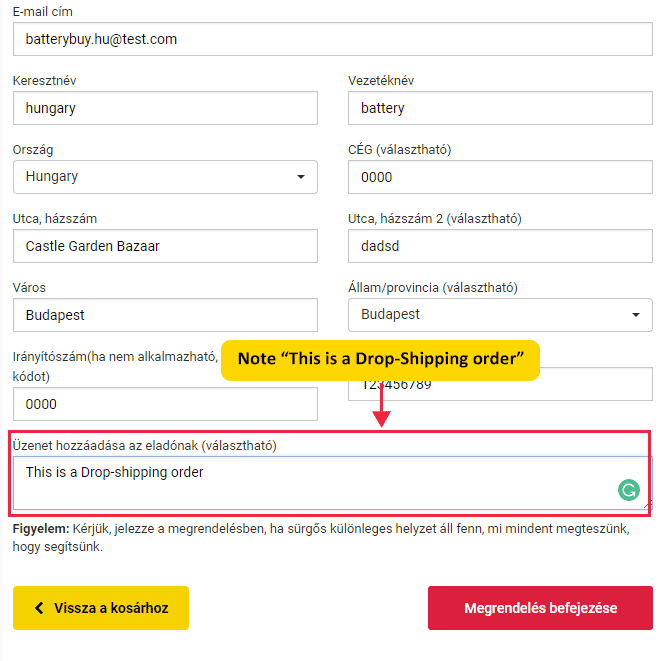Click the Irányítószám postal code field
The width and height of the screenshot is (669, 661).
point(165,404)
